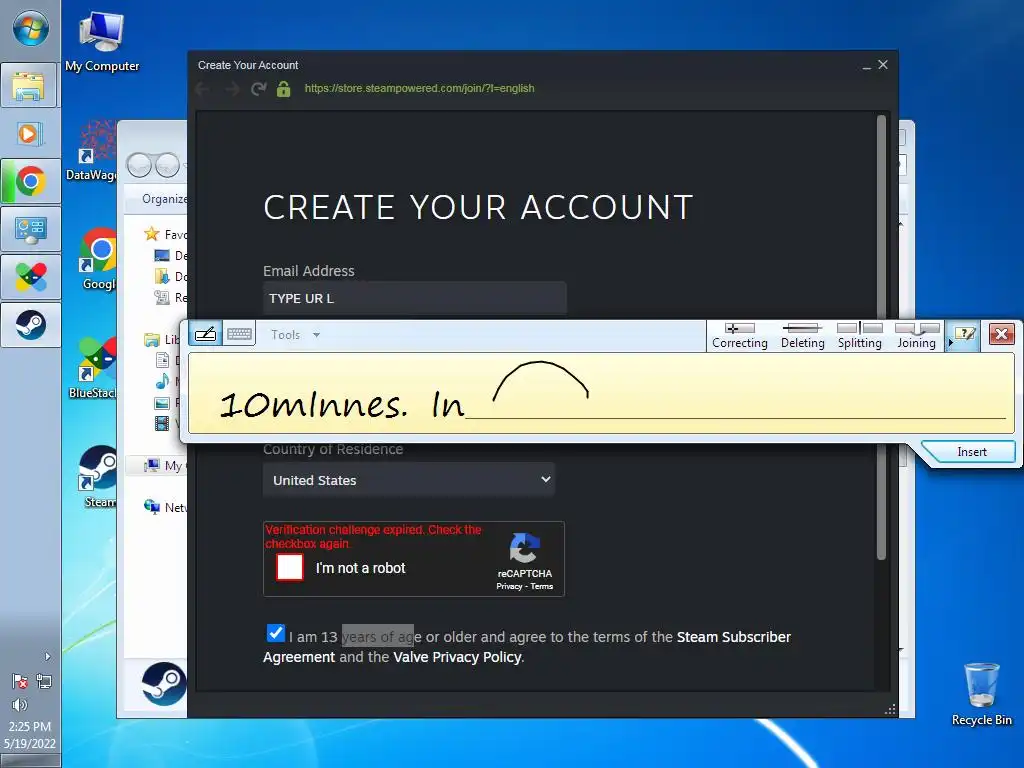Open My Computer desktop icon
Viewport: 1024px width, 768px height.
(101, 42)
